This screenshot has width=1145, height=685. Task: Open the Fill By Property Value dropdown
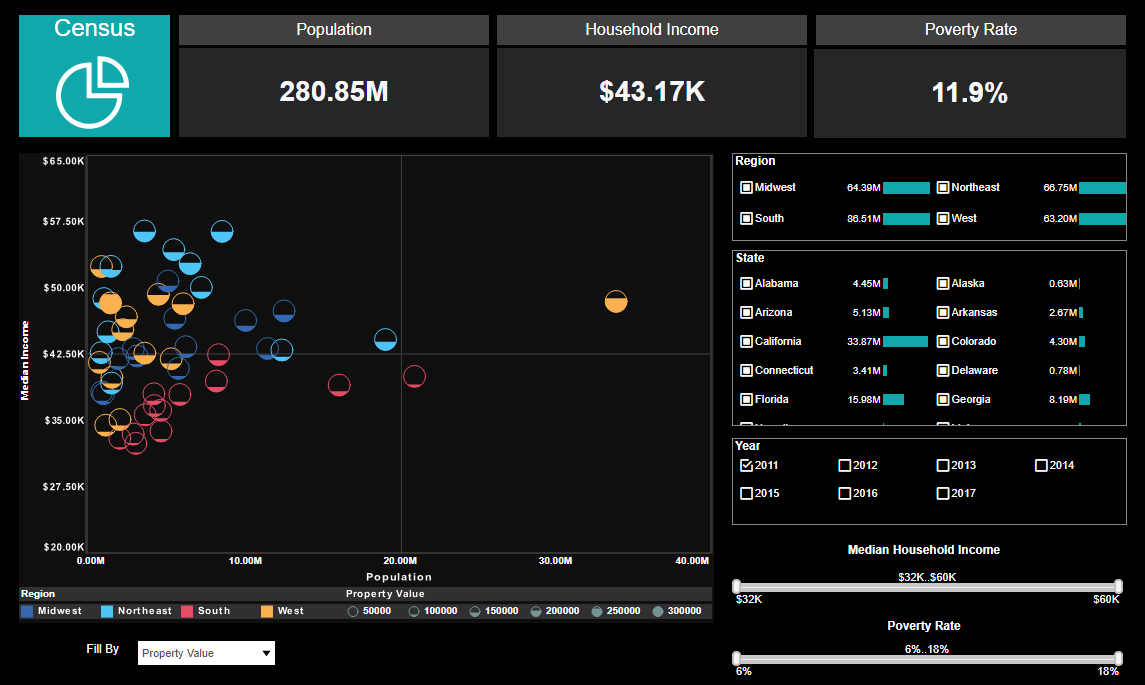205,652
